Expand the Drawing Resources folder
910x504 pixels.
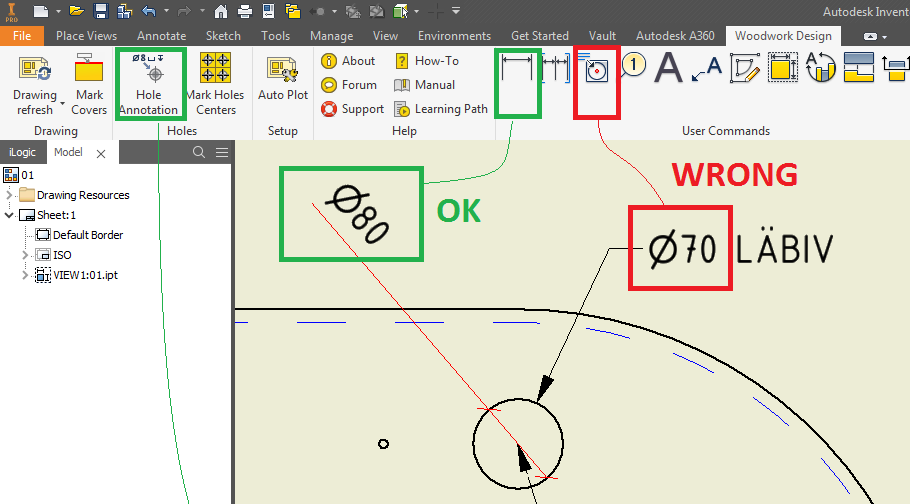click(9, 195)
